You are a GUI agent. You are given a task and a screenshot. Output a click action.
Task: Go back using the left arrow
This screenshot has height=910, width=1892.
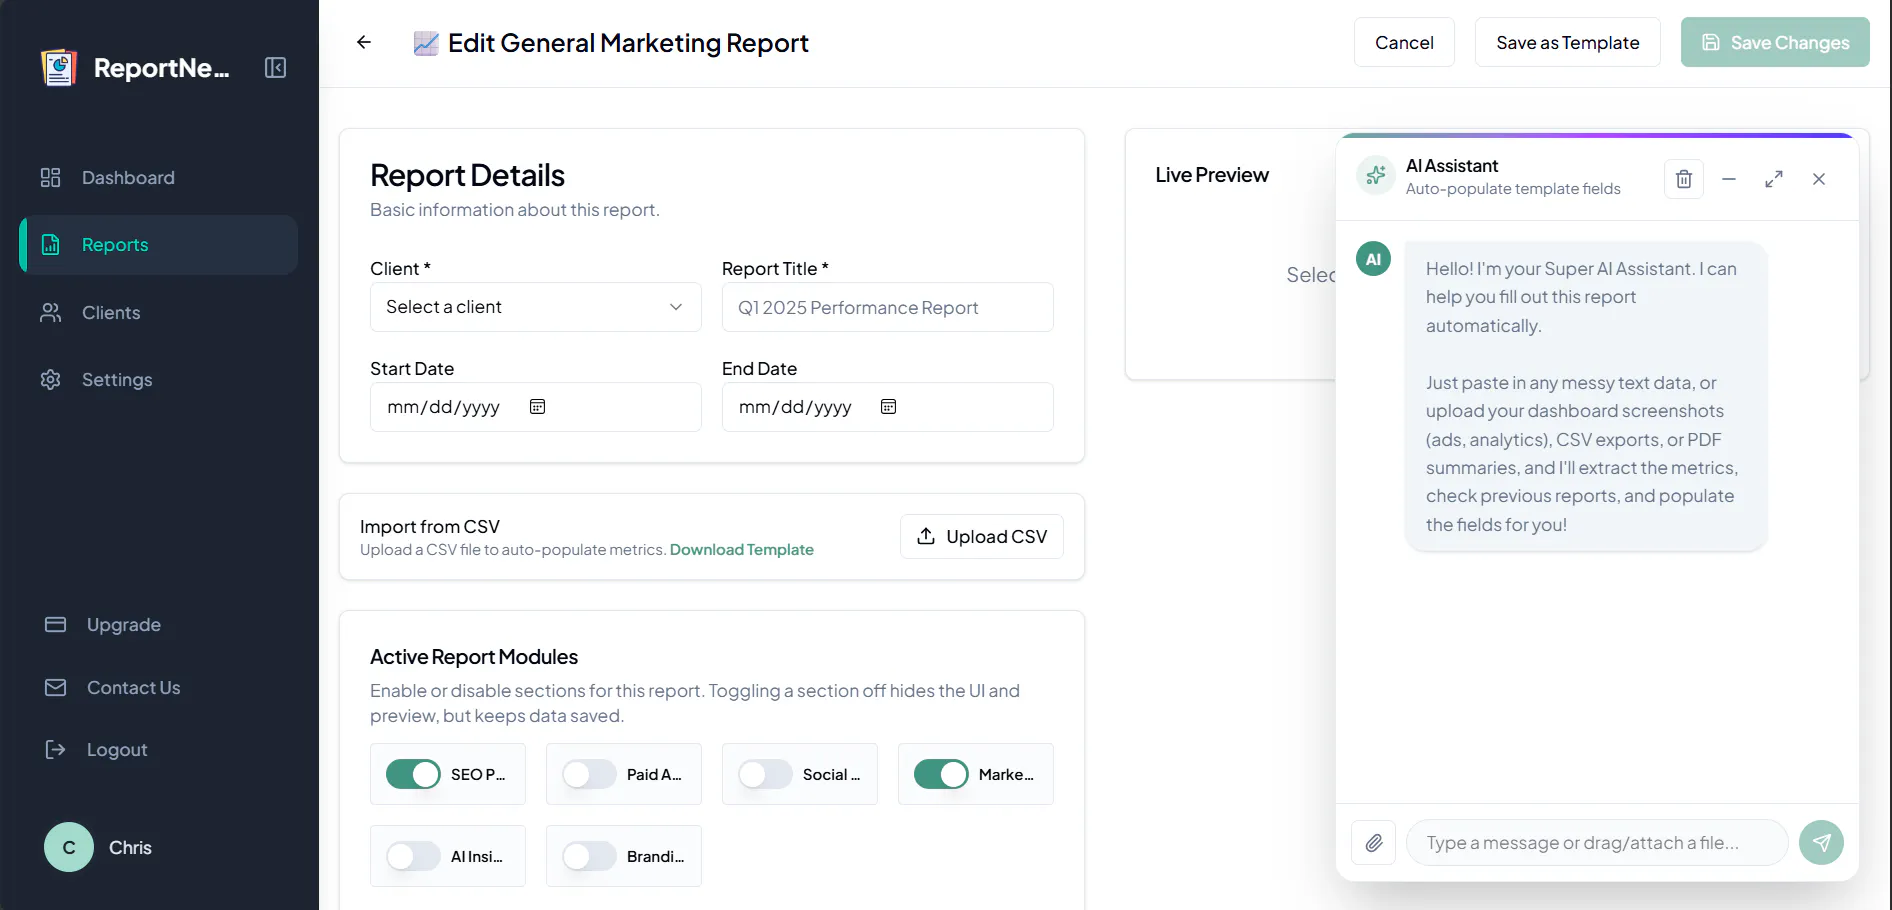[364, 42]
